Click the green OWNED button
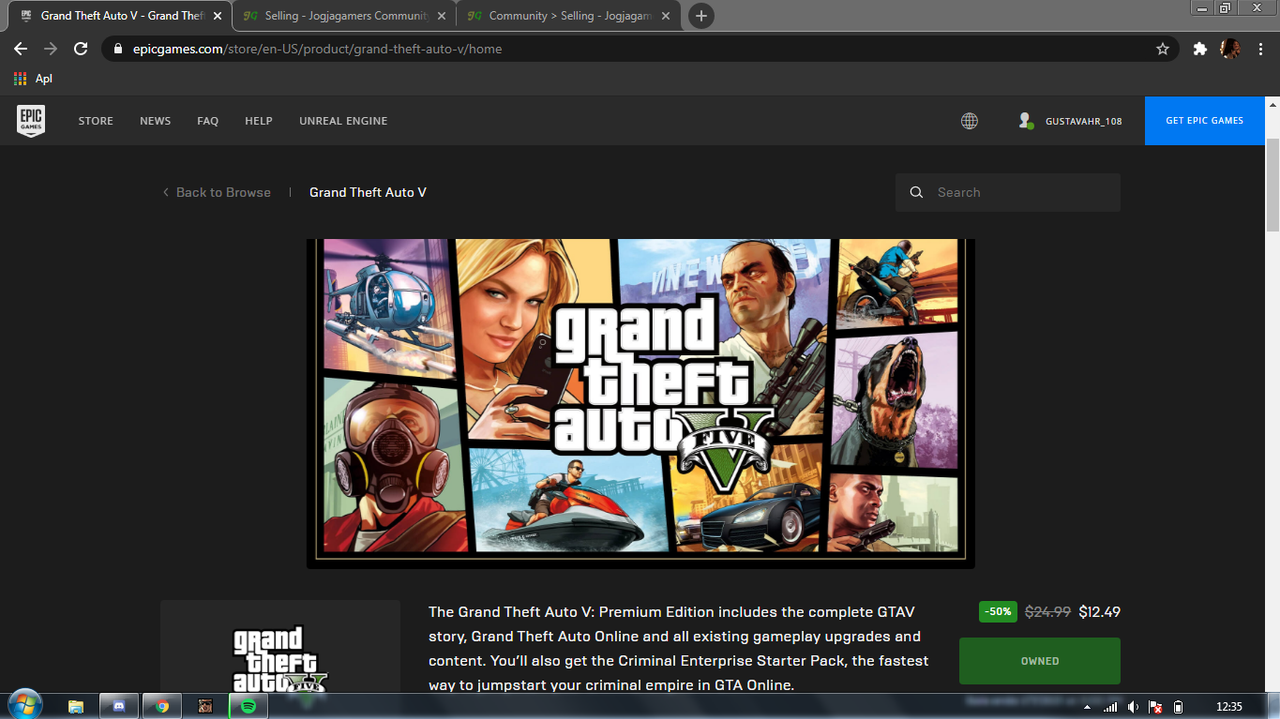The height and width of the screenshot is (719, 1280). coord(1040,661)
